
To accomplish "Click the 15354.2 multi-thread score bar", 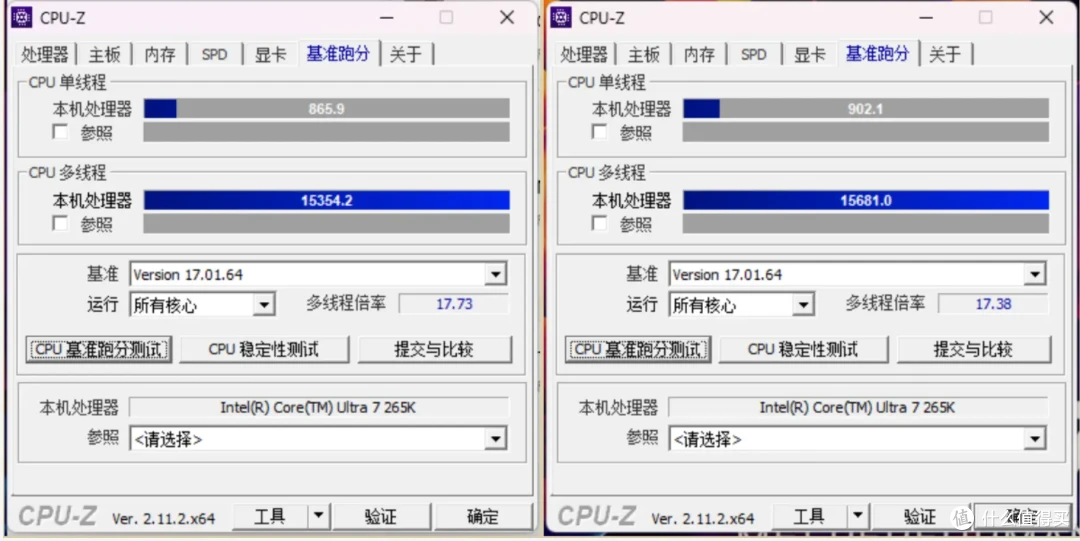I will coord(326,200).
